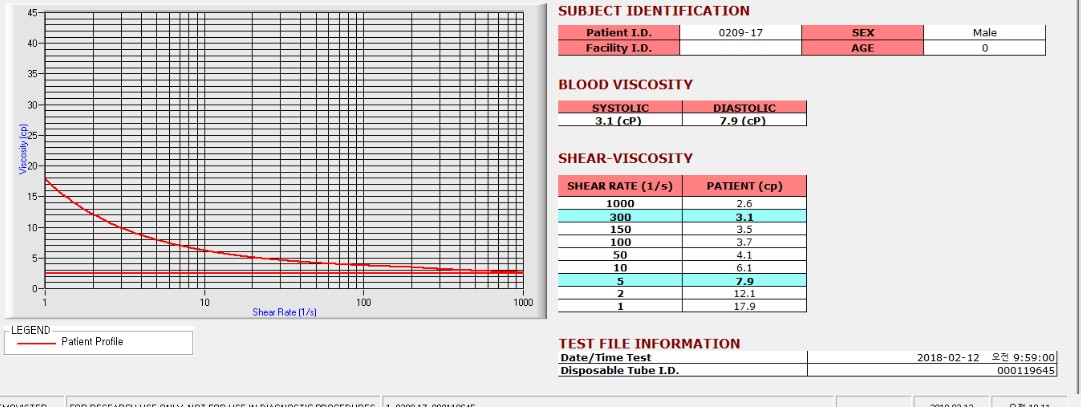Click the PATIENT (cp) column header
The image size is (1081, 407).
point(744,186)
